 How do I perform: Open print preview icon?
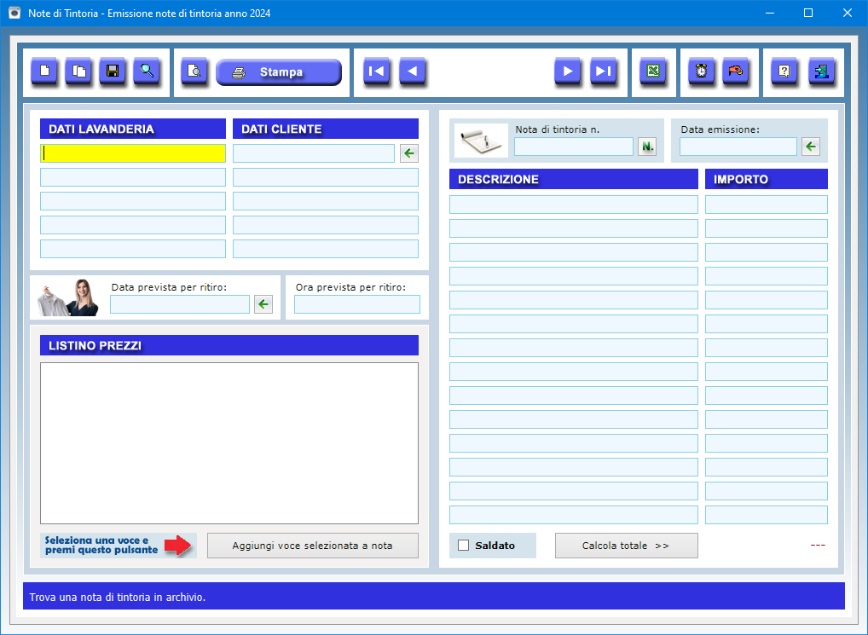194,71
